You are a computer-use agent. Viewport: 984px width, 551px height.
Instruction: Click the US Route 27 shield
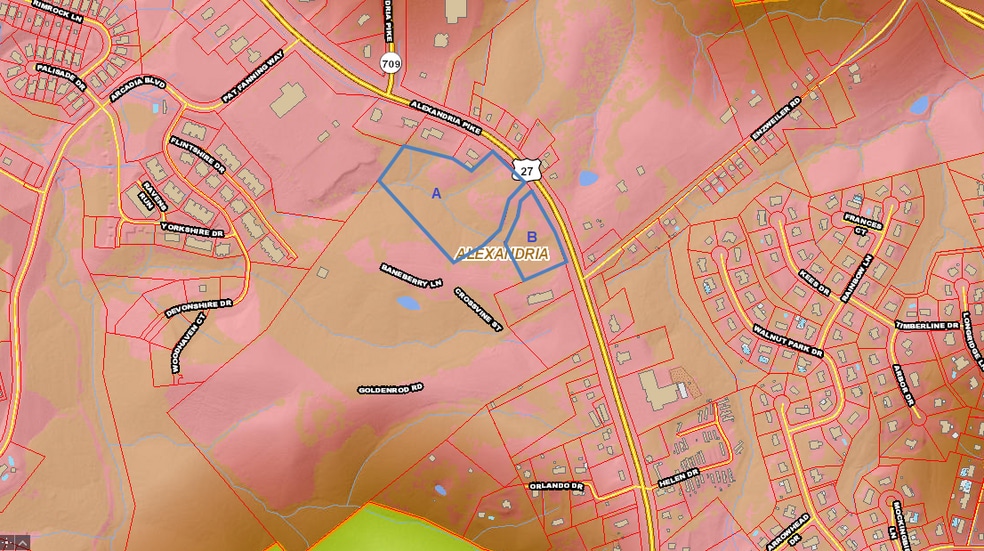526,170
